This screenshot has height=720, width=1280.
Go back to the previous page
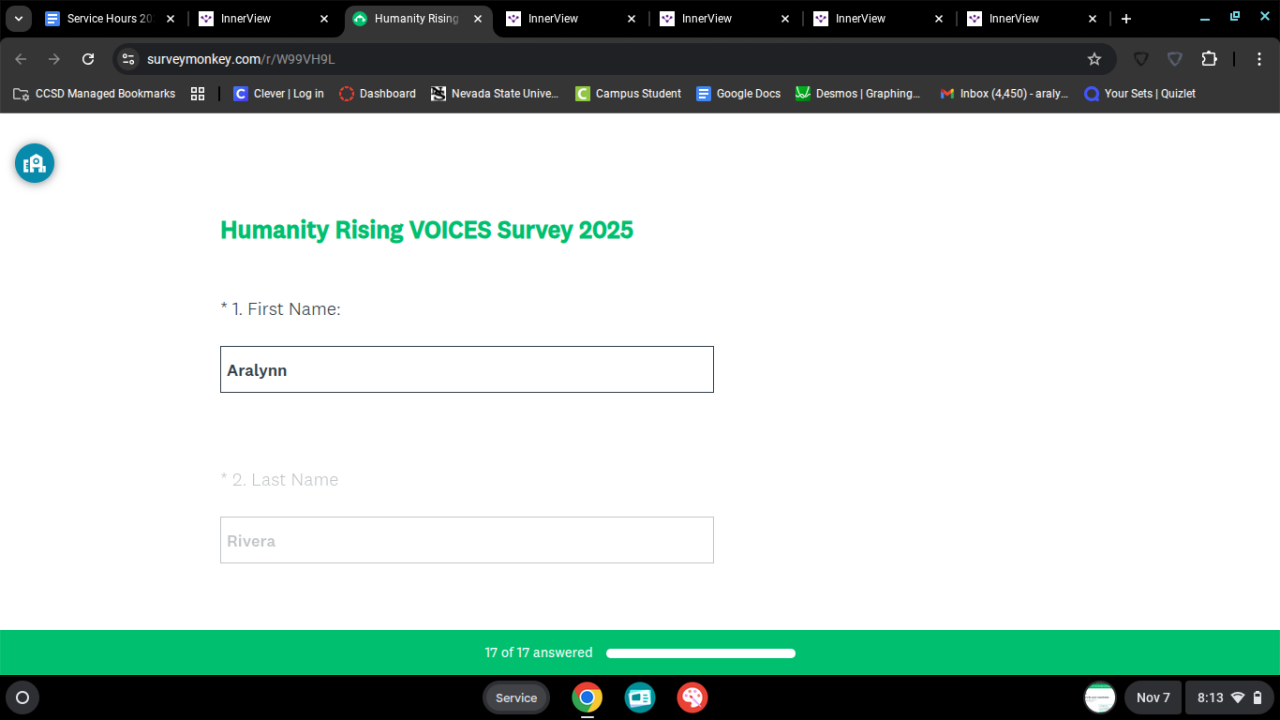(21, 59)
